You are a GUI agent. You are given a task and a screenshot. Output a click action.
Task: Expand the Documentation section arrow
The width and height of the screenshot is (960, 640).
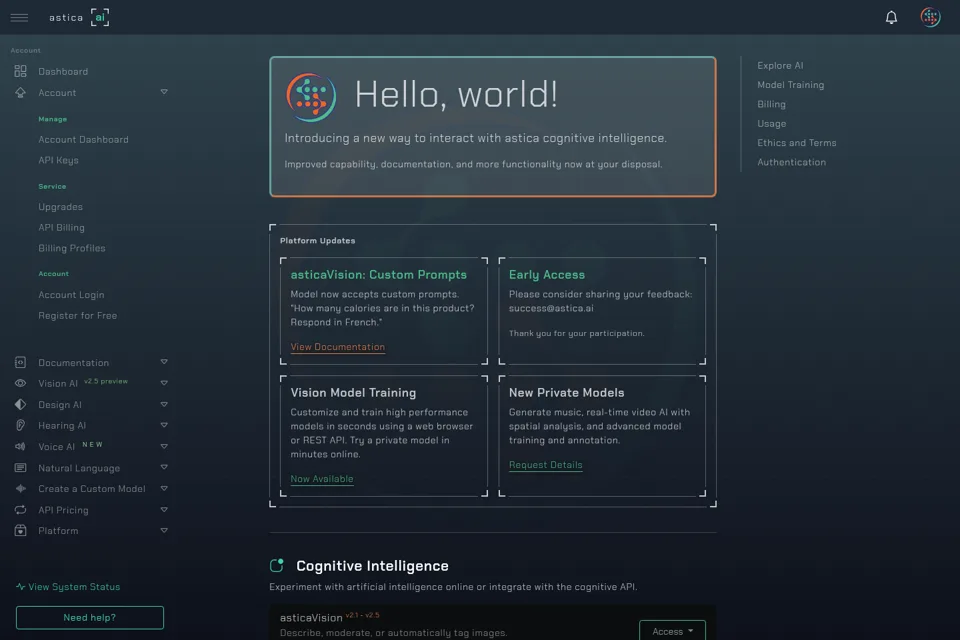coord(164,362)
